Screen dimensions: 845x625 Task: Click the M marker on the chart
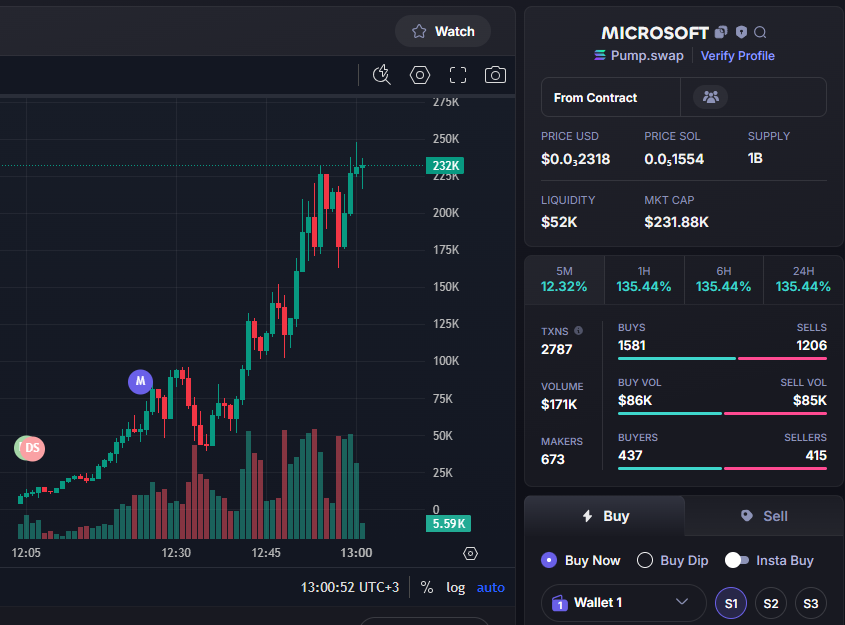coord(140,381)
